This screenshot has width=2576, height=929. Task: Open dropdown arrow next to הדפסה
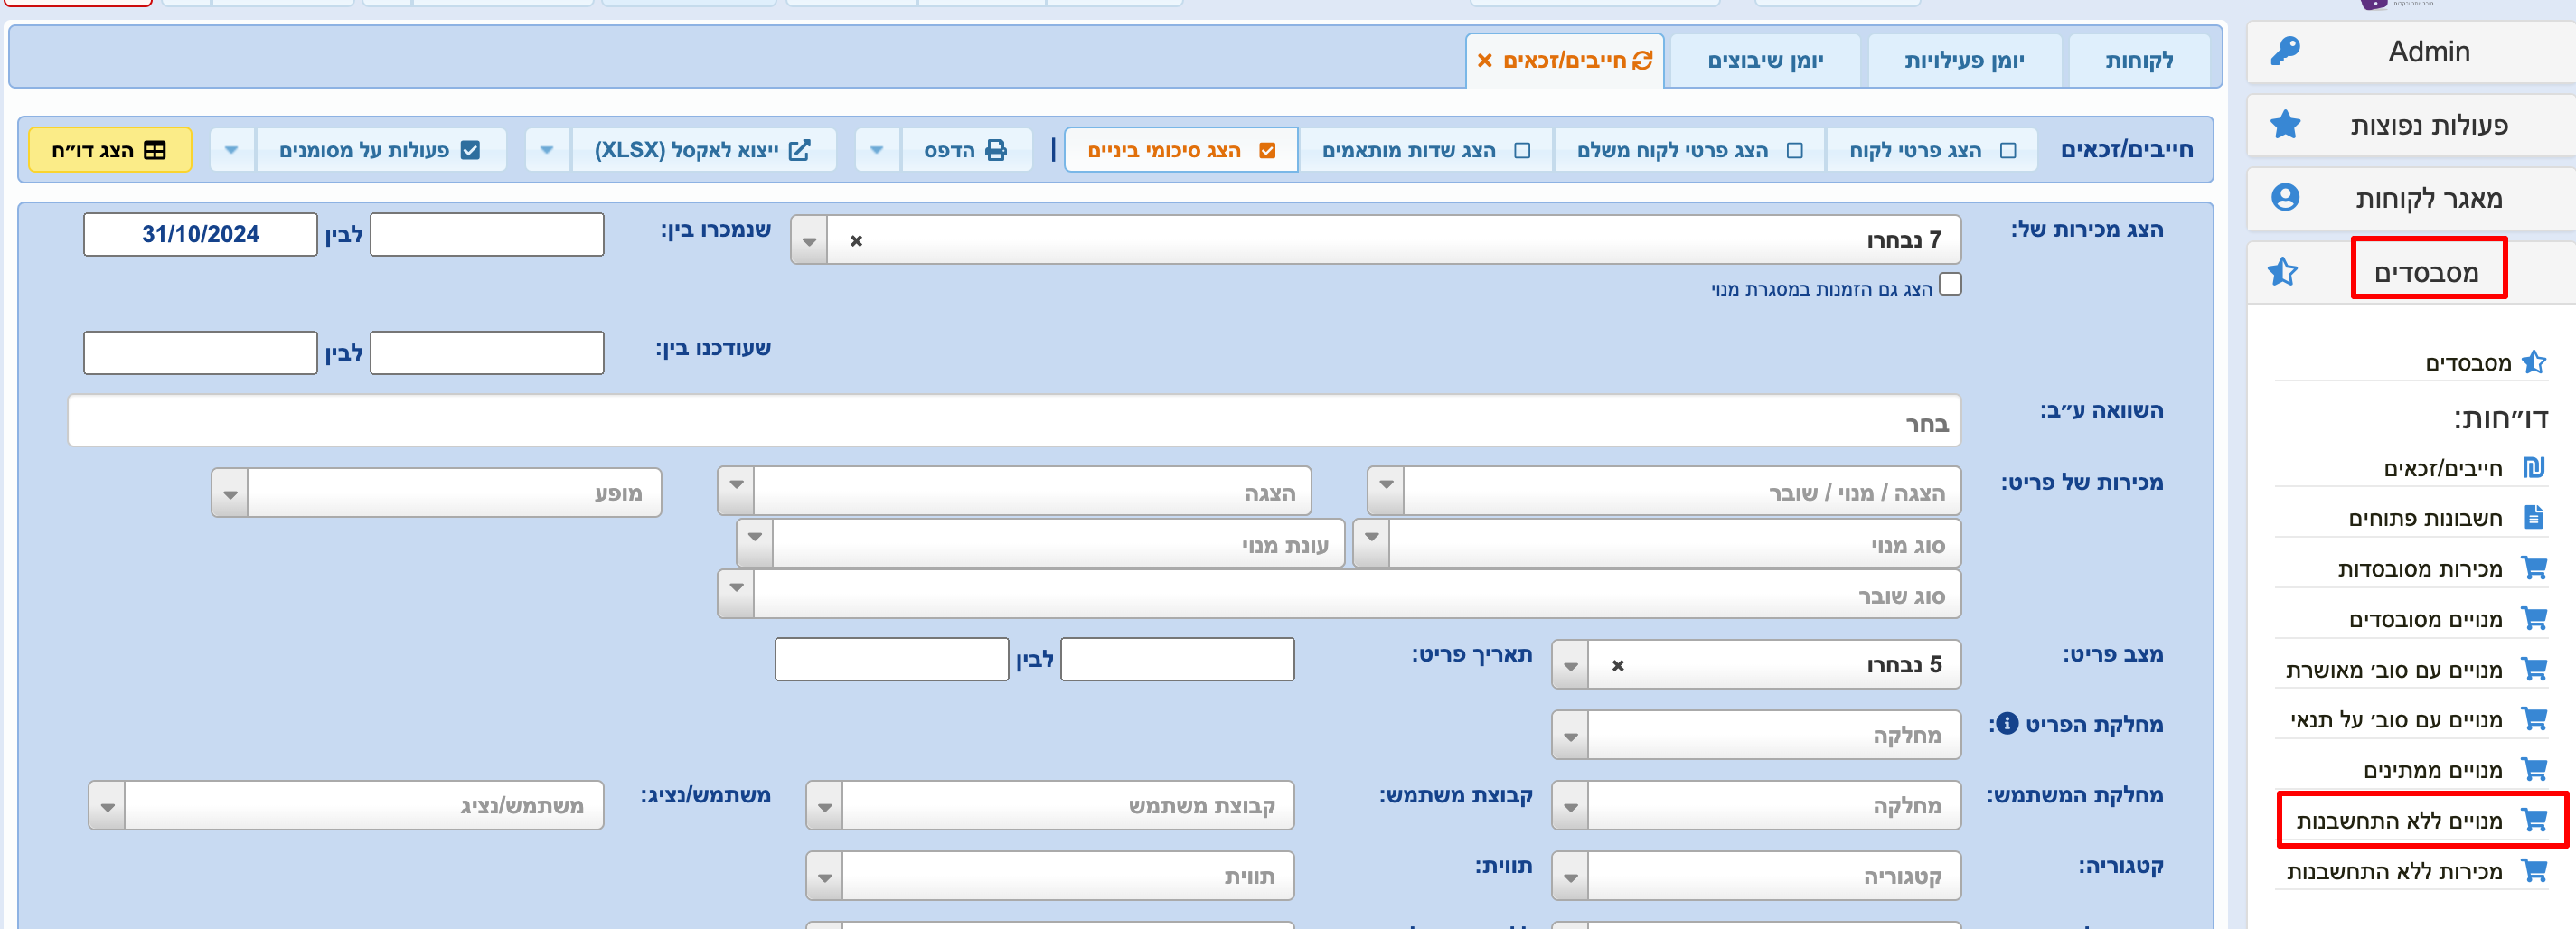[877, 150]
